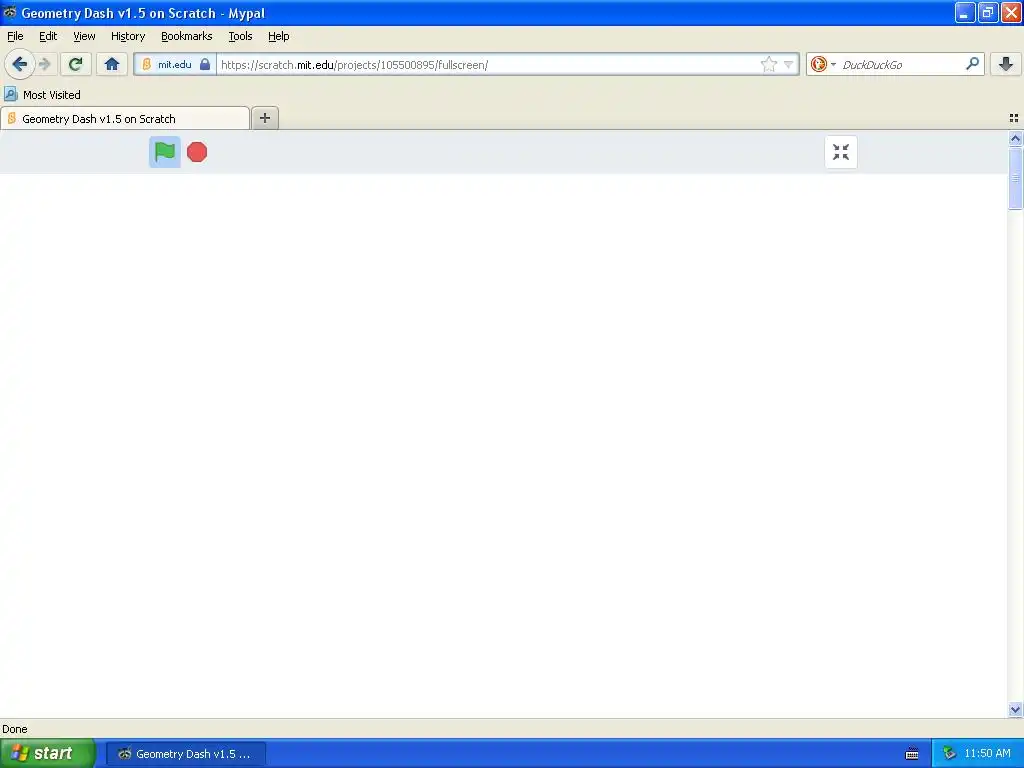Click the scrollbar up arrow
Viewport: 1024px width, 768px height.
click(x=1015, y=138)
